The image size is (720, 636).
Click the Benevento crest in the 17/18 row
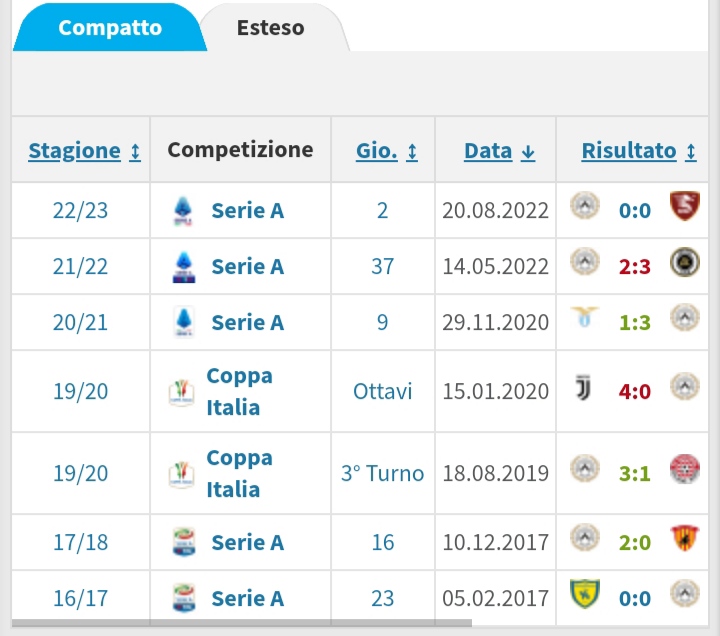pyautogui.click(x=685, y=541)
